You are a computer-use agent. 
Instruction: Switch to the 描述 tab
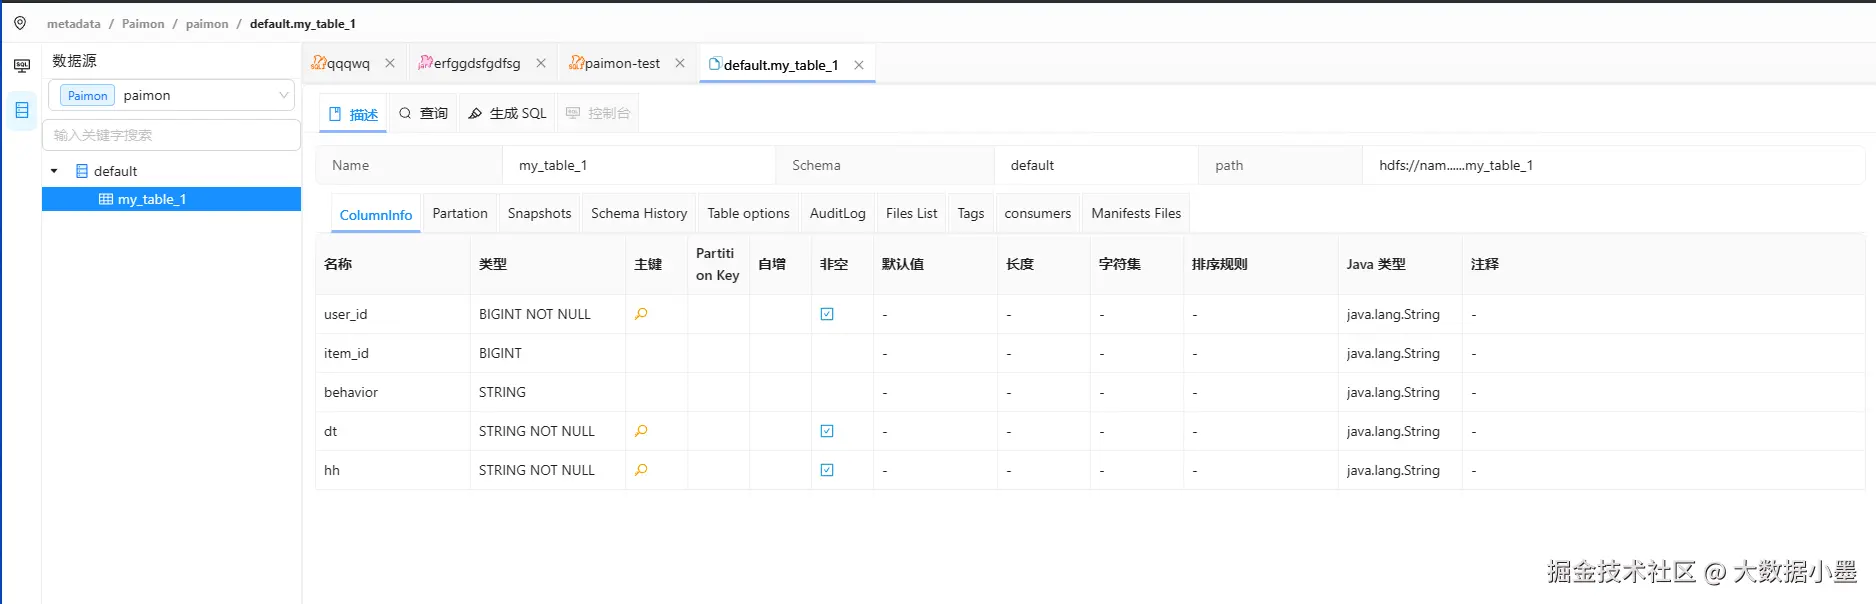pos(353,114)
